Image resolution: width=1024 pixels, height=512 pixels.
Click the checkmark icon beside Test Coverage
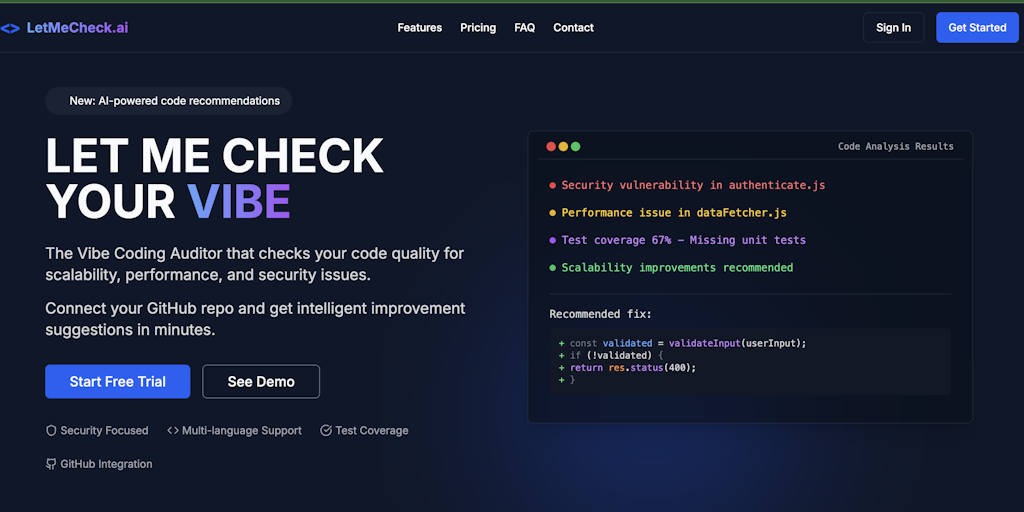coord(326,430)
